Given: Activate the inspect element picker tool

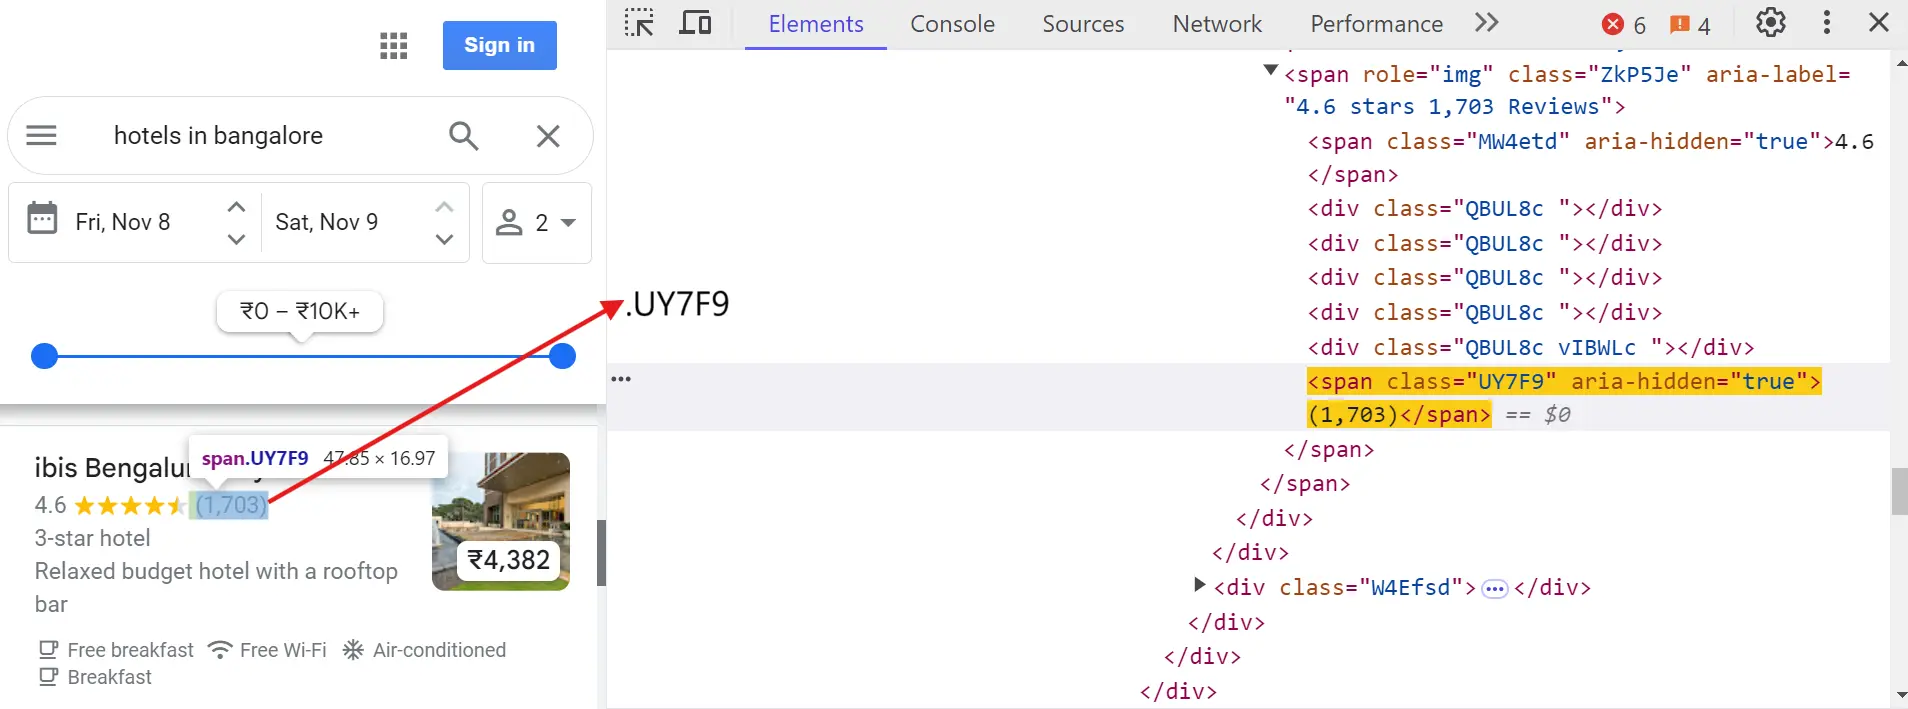Looking at the screenshot, I should [x=639, y=23].
